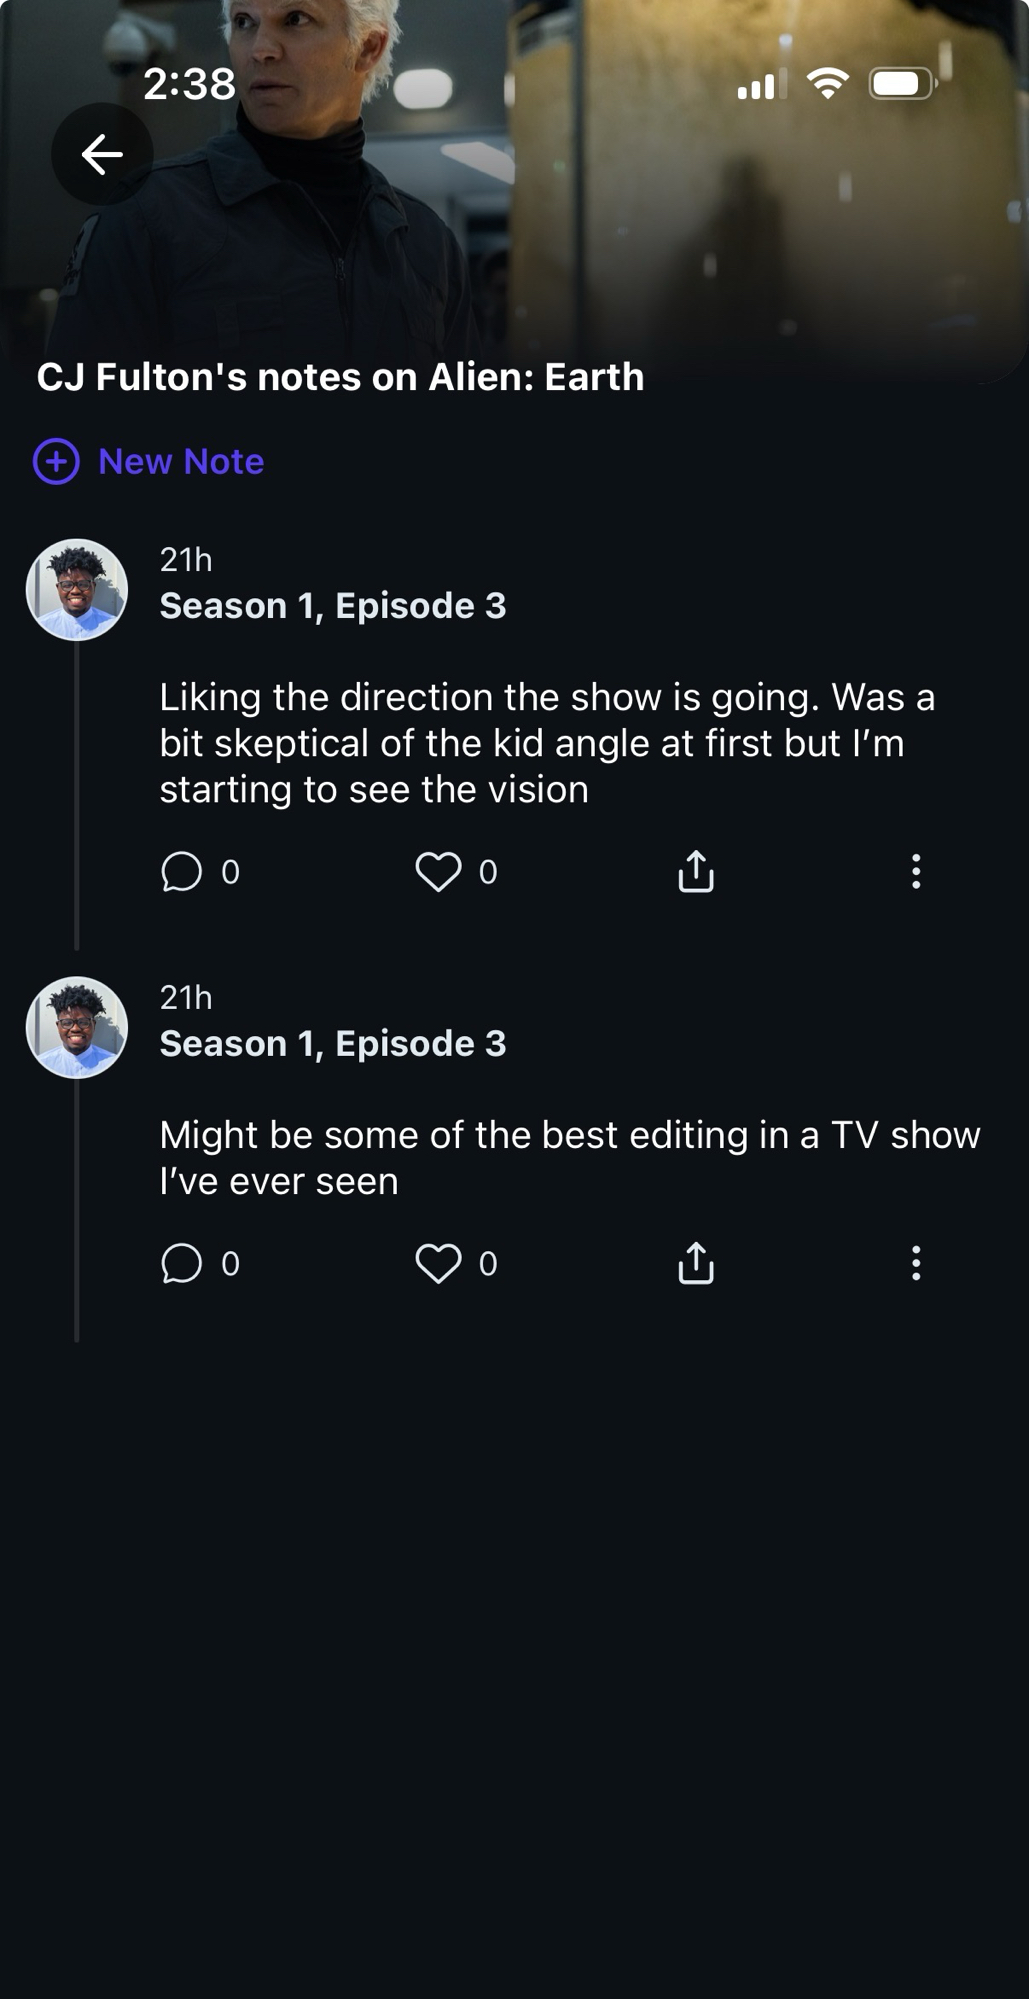Open comments on the best editing note
This screenshot has width=1029, height=1999.
pyautogui.click(x=182, y=1264)
